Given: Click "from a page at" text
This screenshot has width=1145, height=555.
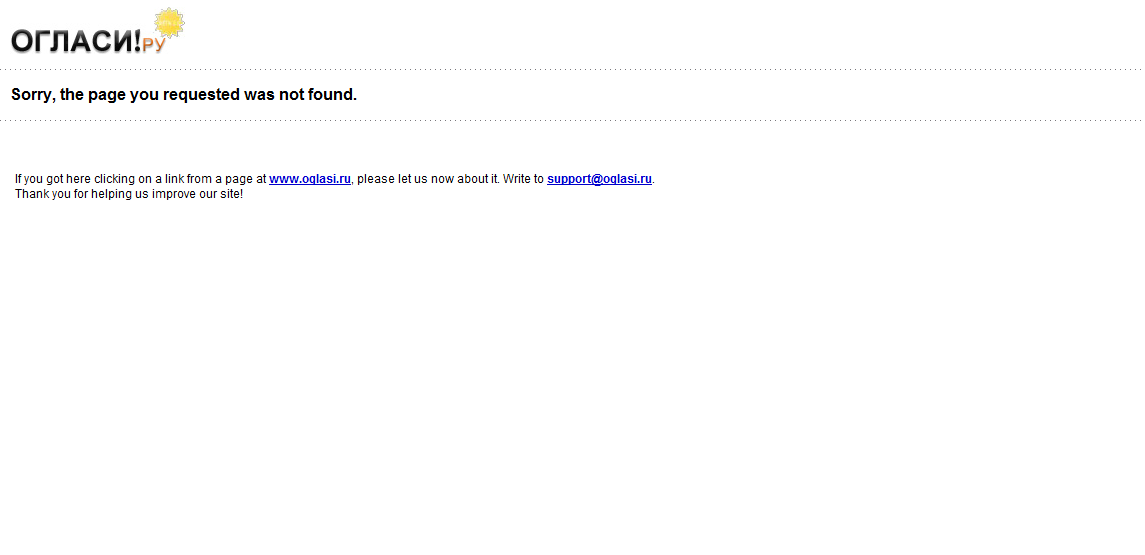Looking at the screenshot, I should [x=226, y=179].
